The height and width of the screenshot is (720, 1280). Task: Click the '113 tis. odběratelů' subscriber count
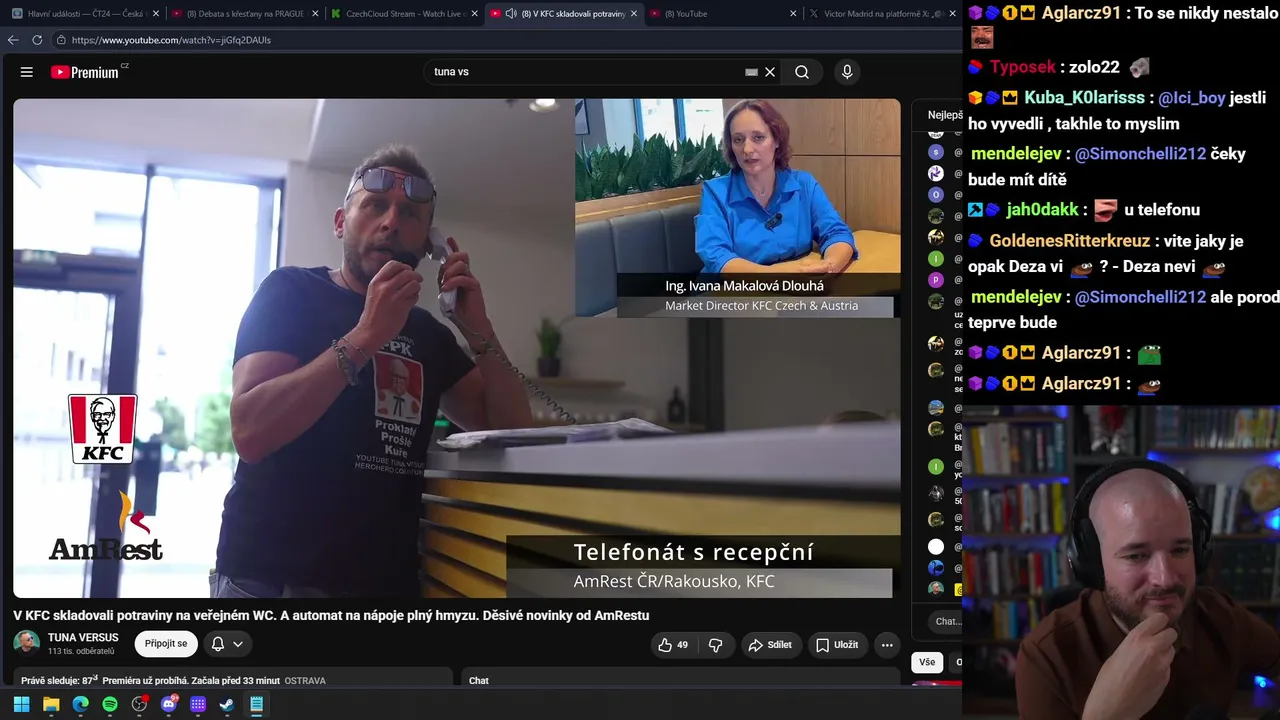click(81, 652)
